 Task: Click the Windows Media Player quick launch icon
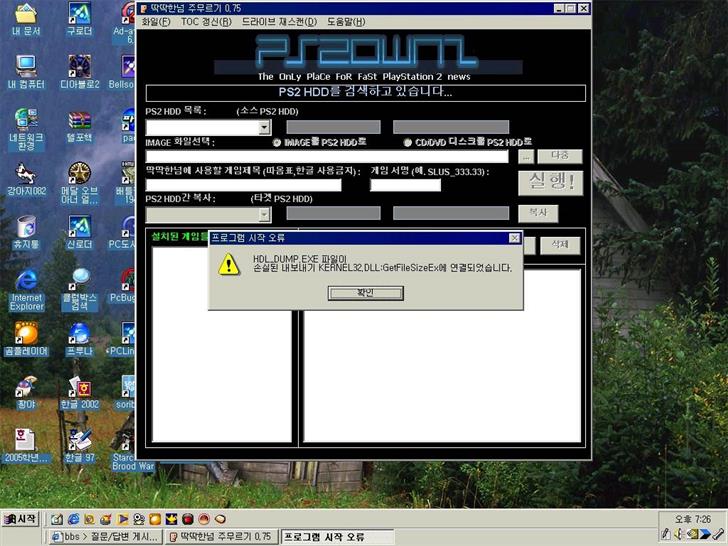[123, 519]
